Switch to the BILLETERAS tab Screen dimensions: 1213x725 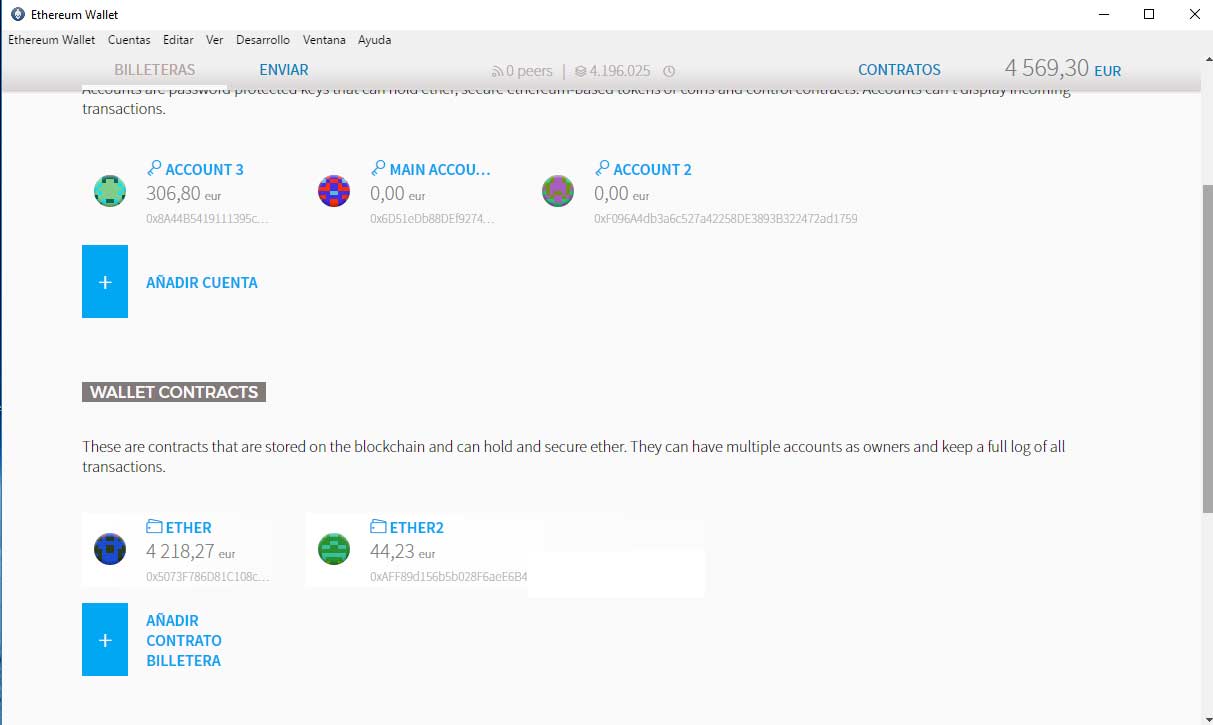155,70
